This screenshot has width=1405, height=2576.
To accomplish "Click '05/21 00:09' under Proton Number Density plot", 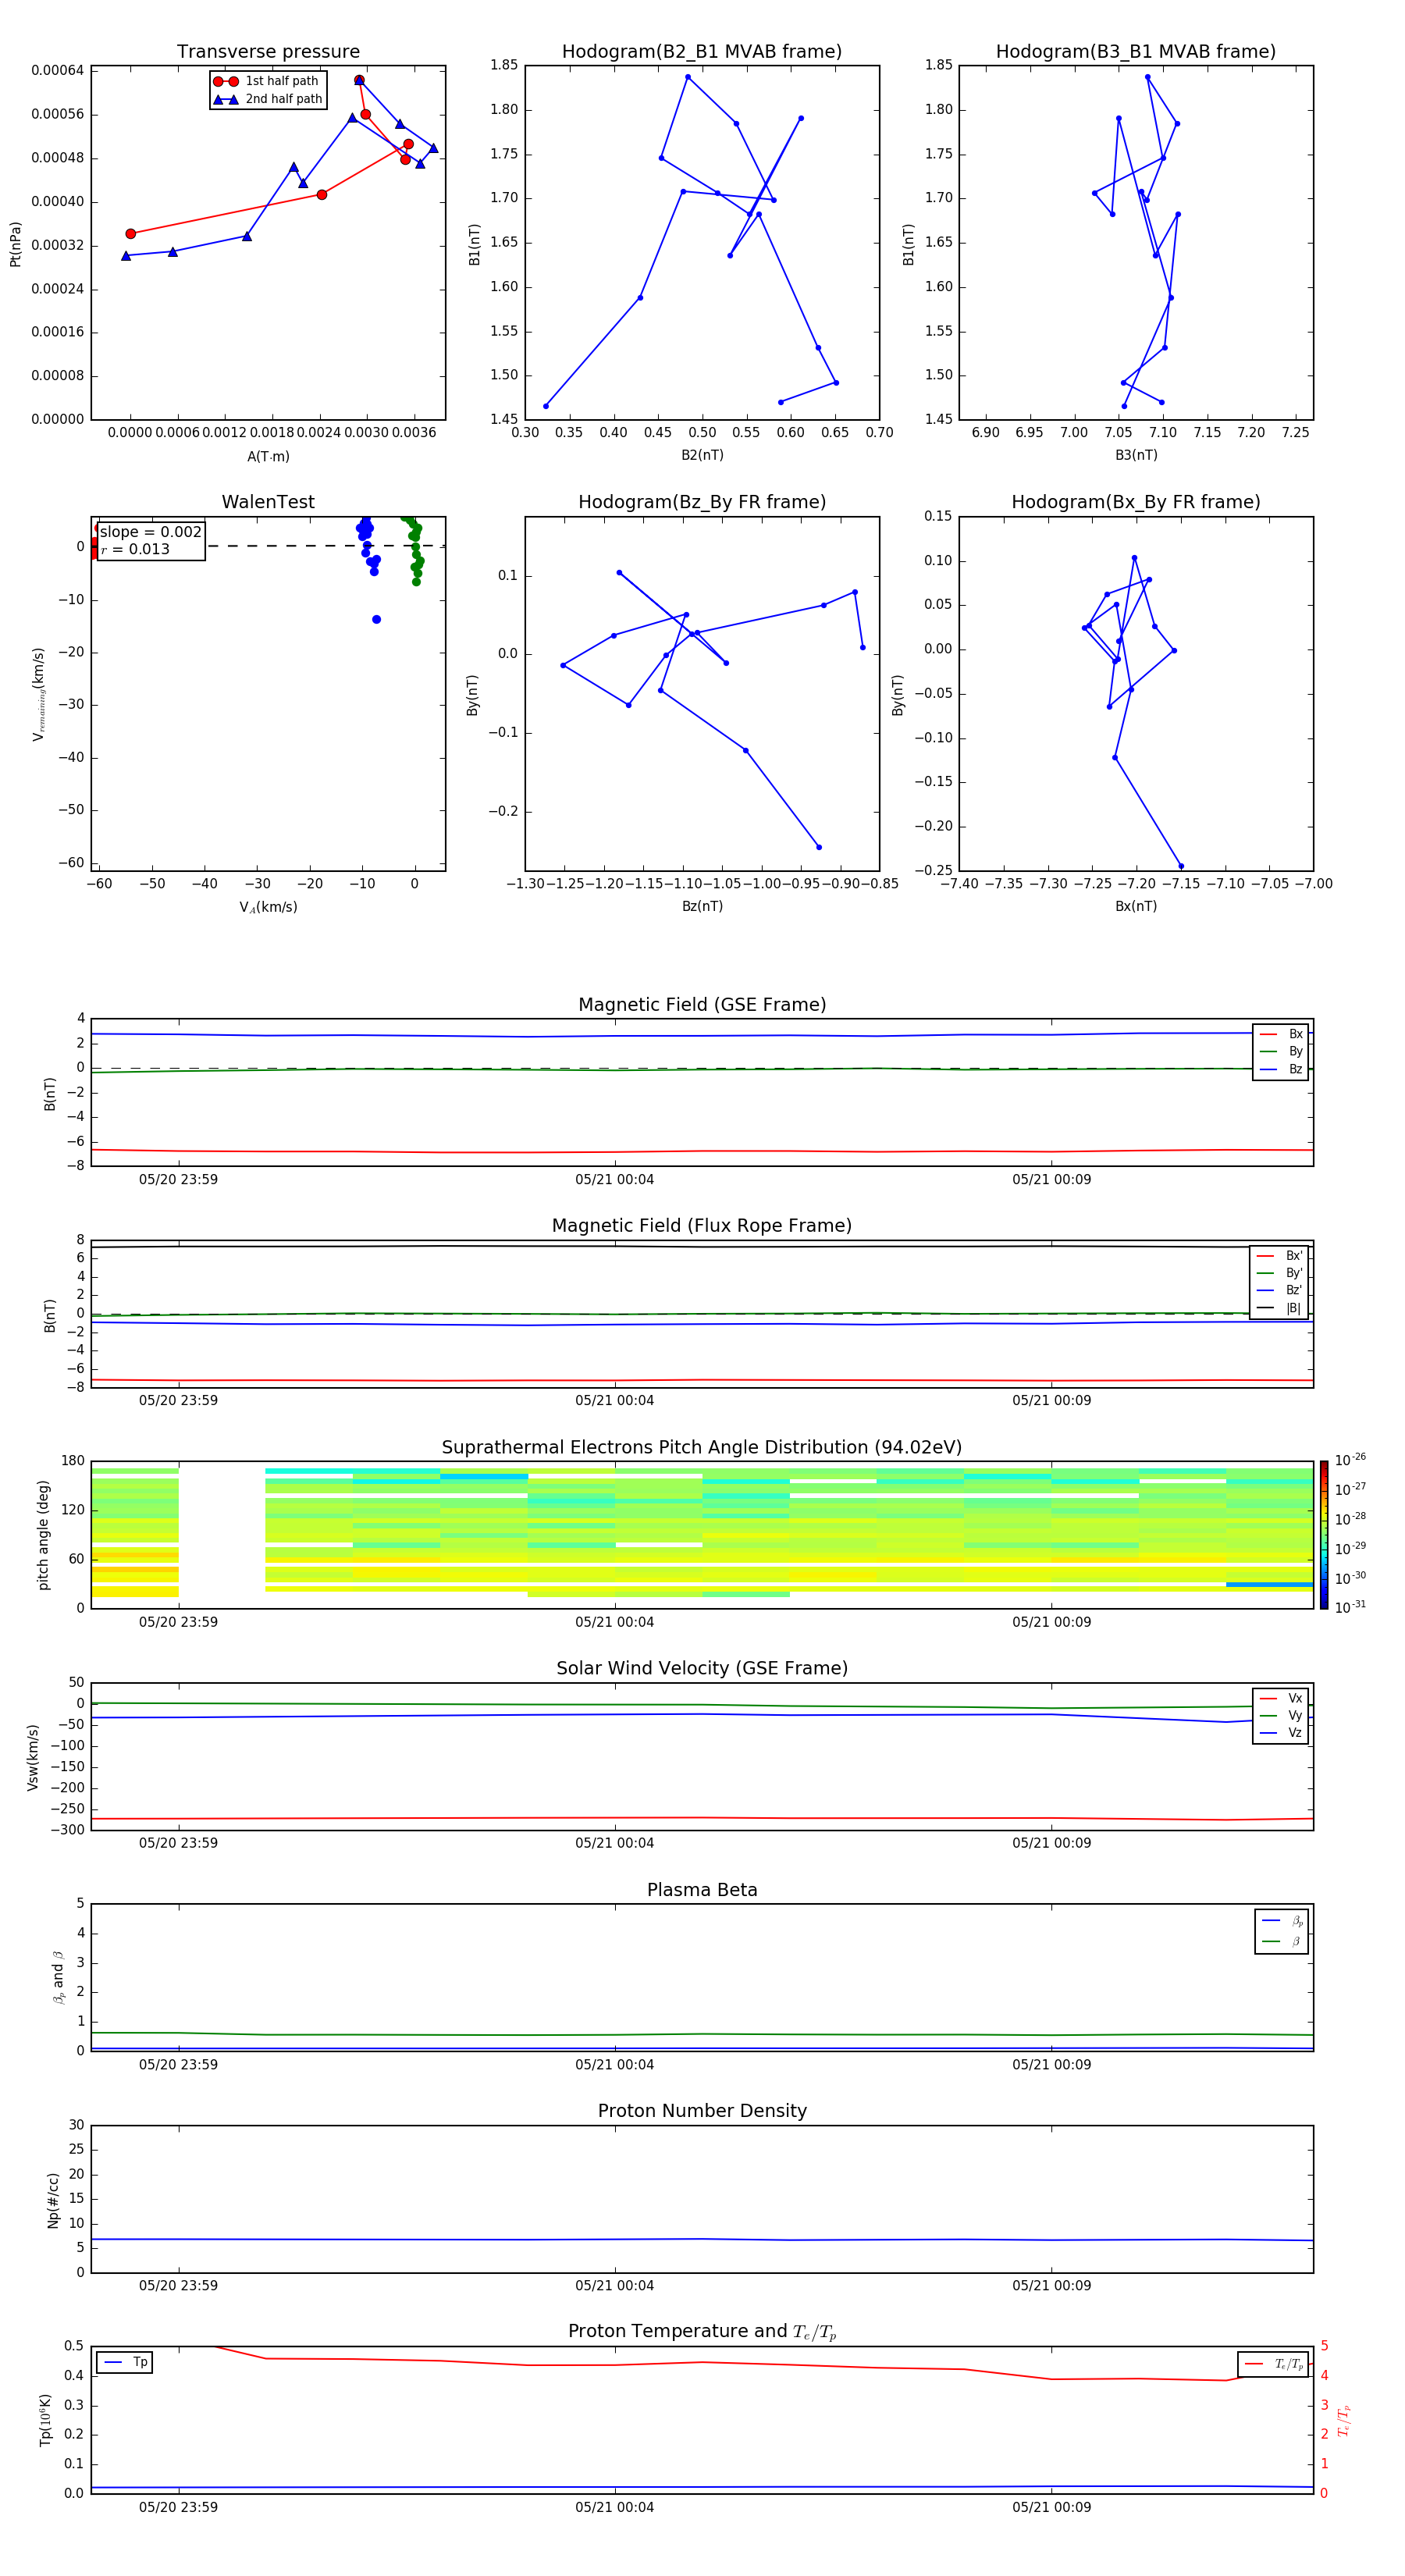I will click(x=1051, y=2286).
